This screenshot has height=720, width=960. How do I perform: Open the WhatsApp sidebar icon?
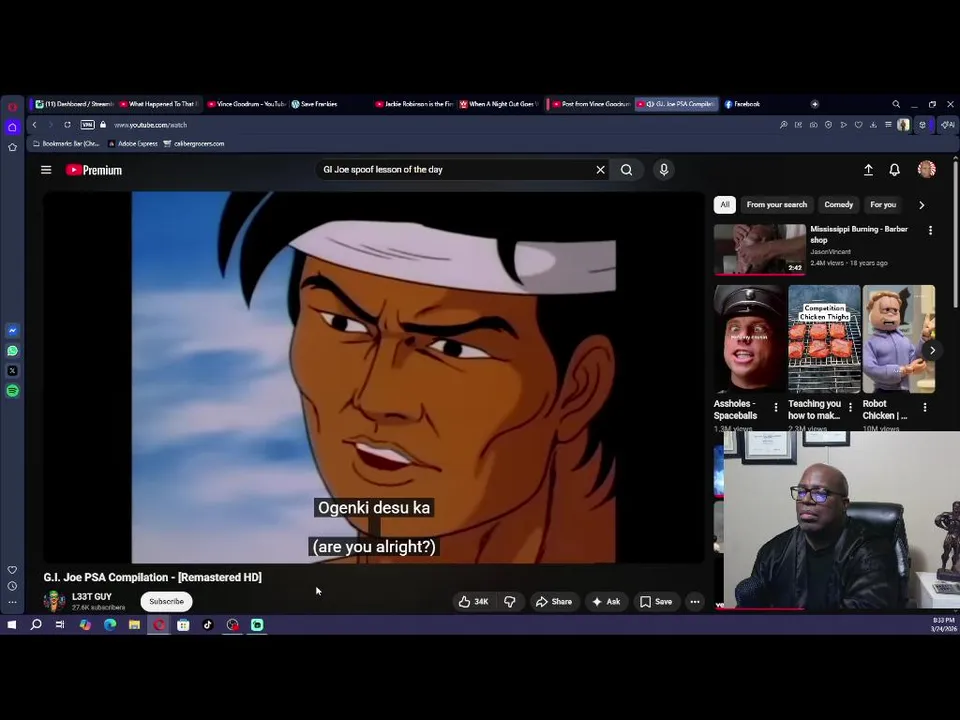12,350
